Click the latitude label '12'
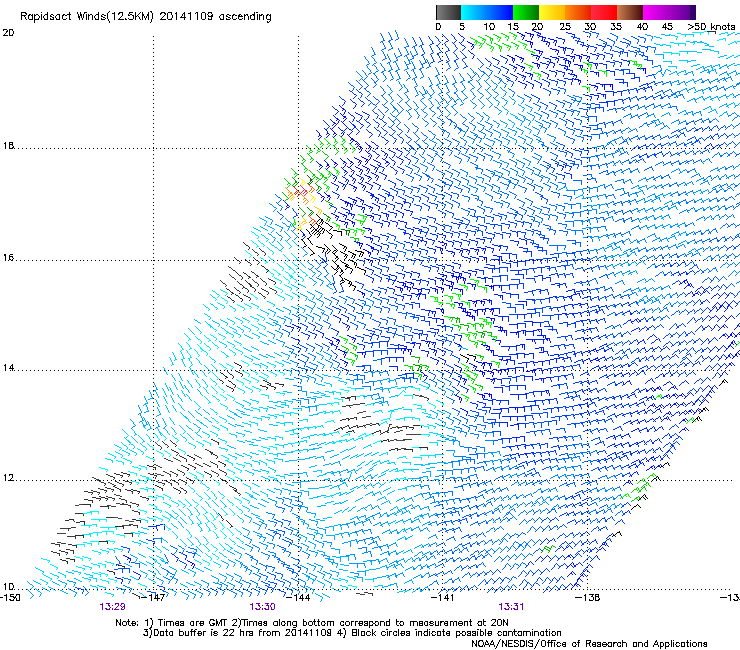This screenshot has height=650, width=740. (8, 478)
